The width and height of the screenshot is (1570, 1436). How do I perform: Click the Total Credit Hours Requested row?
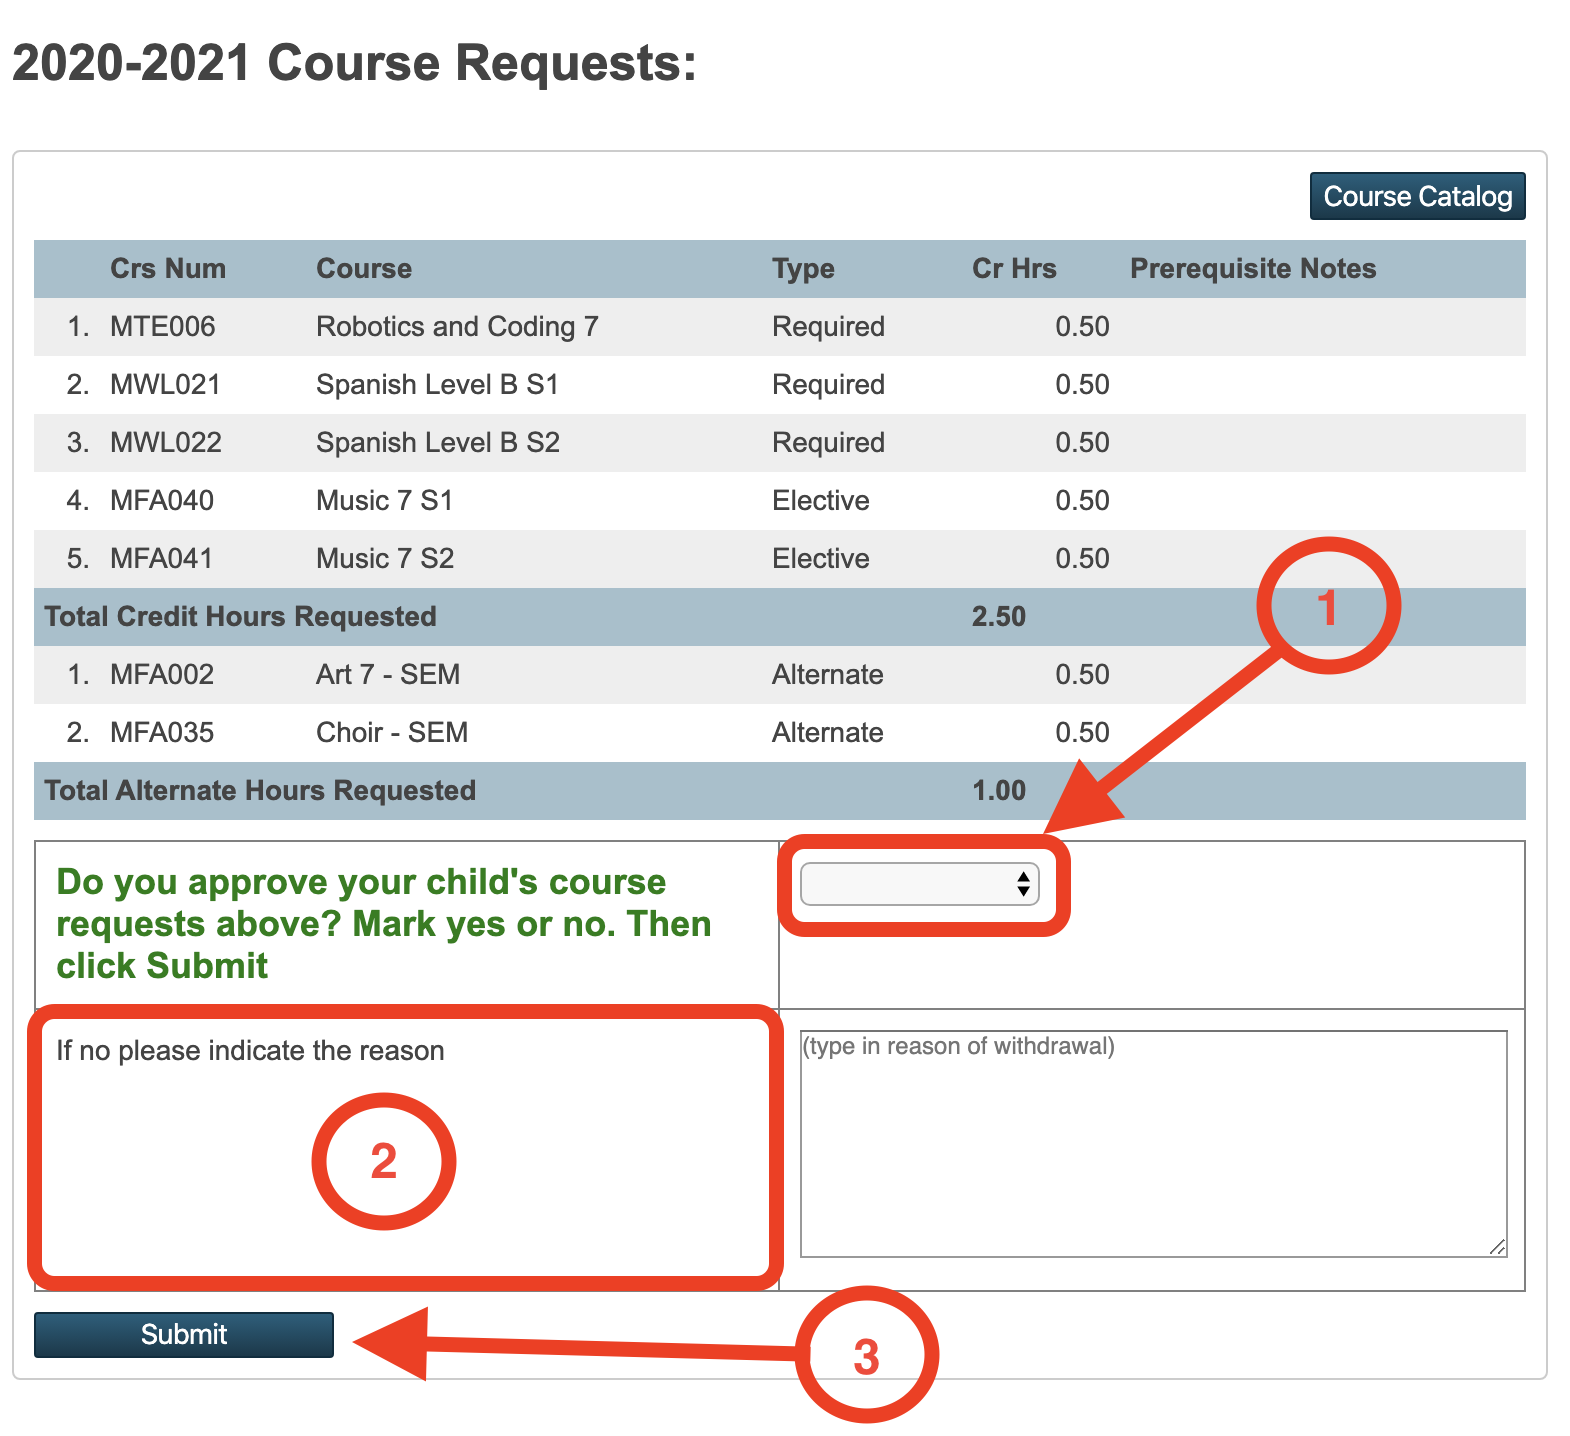(x=240, y=617)
